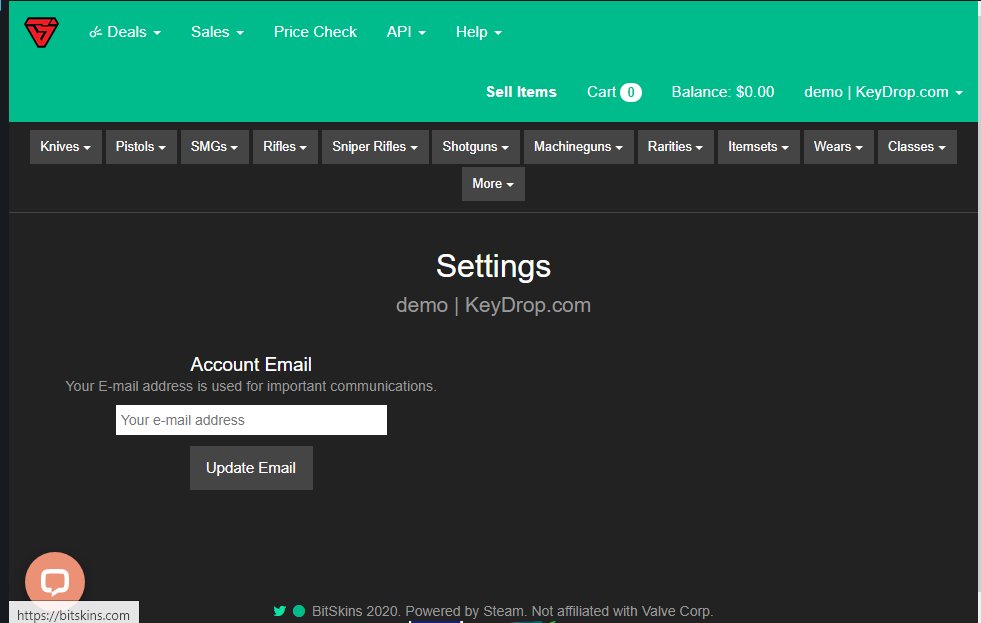The width and height of the screenshot is (981, 623).
Task: Open the live chat bubble icon
Action: coord(55,581)
